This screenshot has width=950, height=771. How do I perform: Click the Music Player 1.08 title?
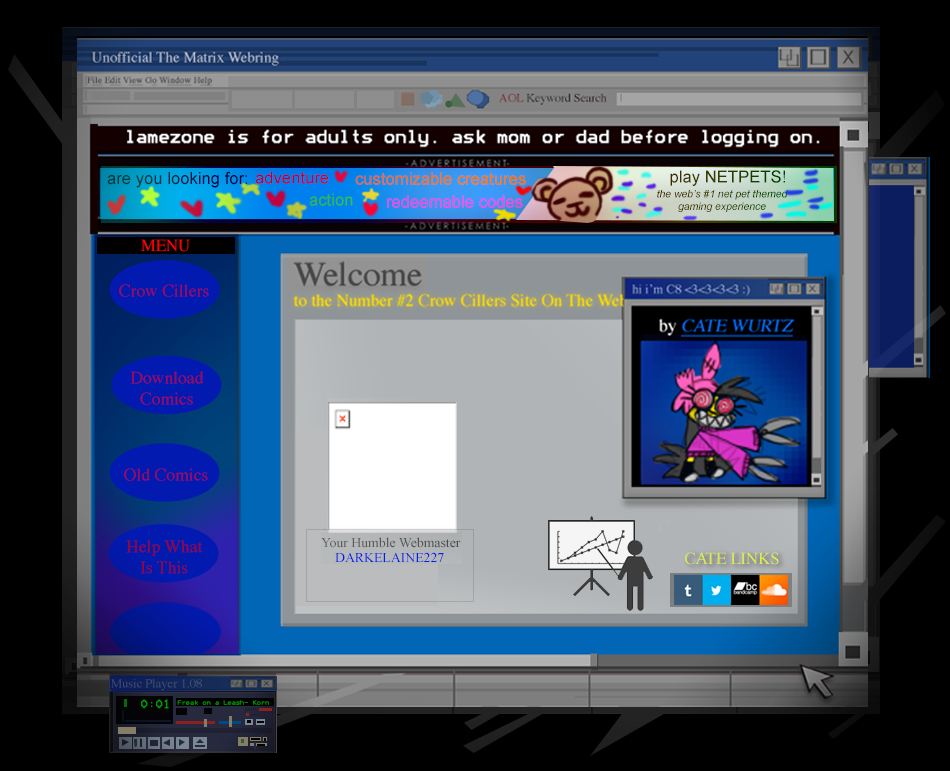157,684
